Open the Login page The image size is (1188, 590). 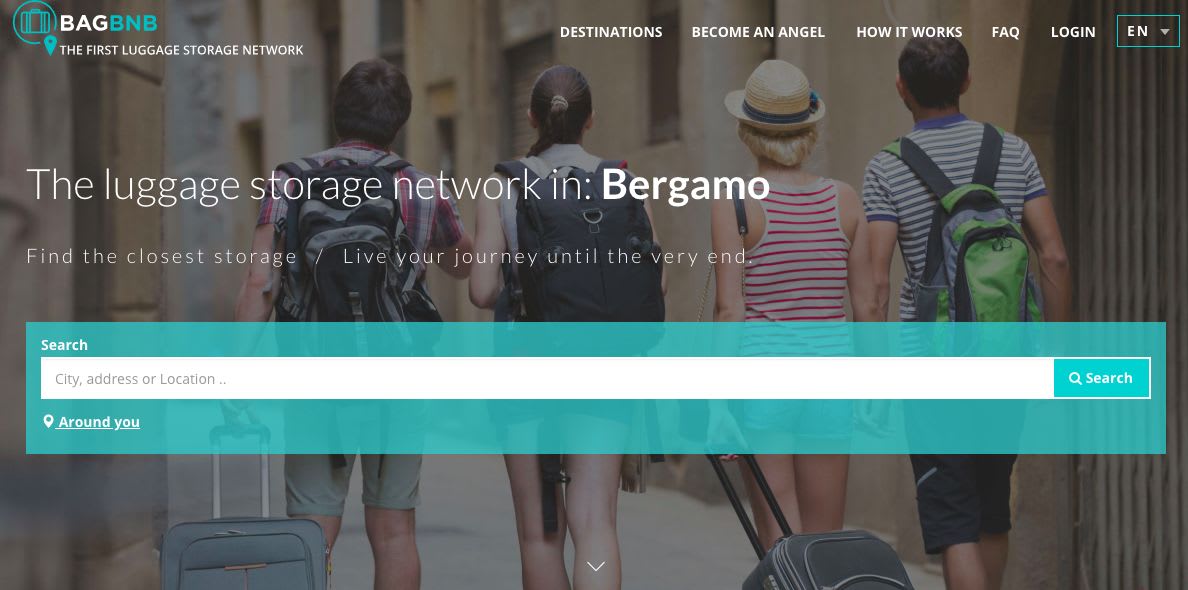[x=1073, y=32]
